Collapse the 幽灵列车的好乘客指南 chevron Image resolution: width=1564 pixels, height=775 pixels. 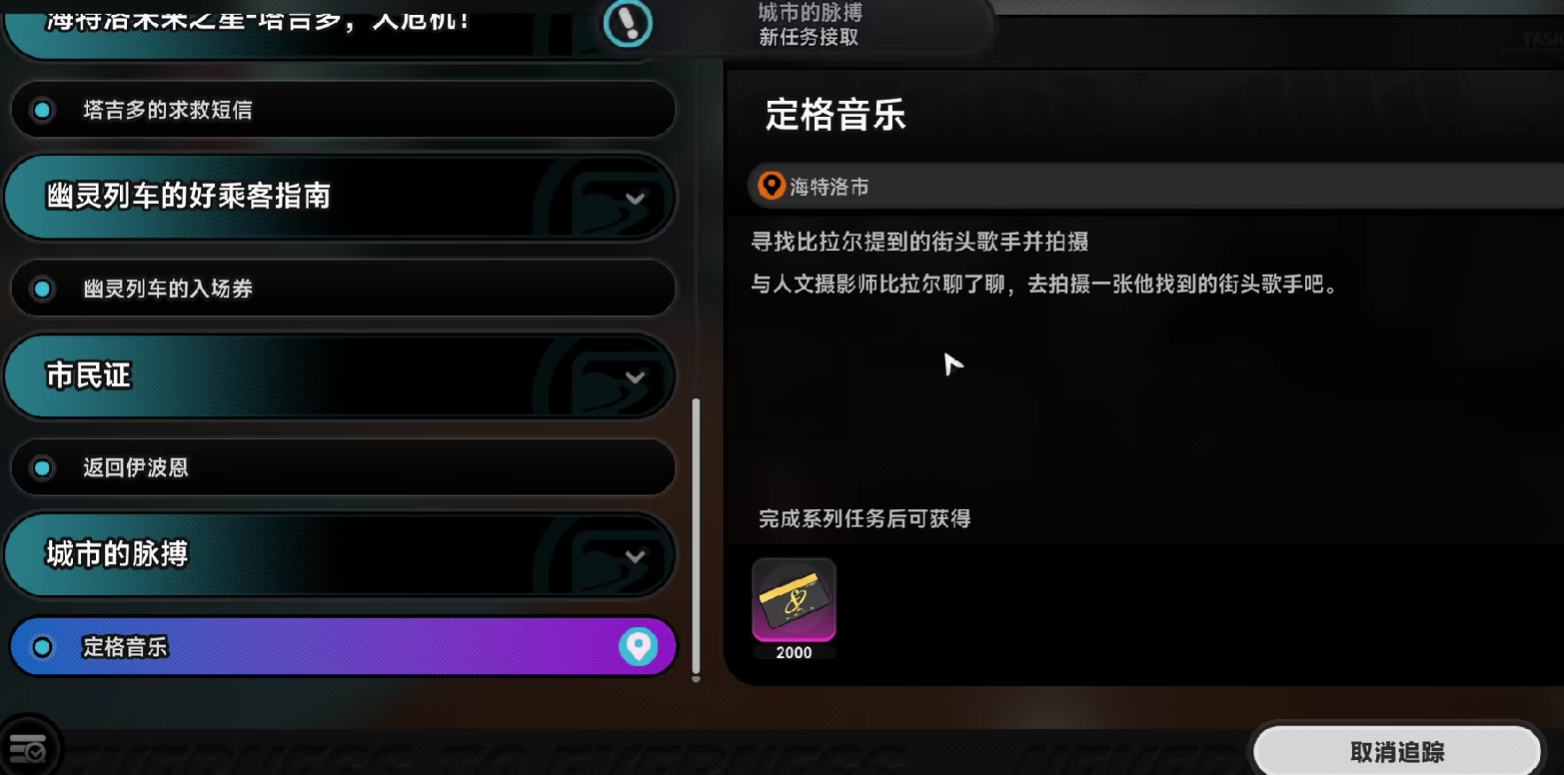(x=634, y=198)
